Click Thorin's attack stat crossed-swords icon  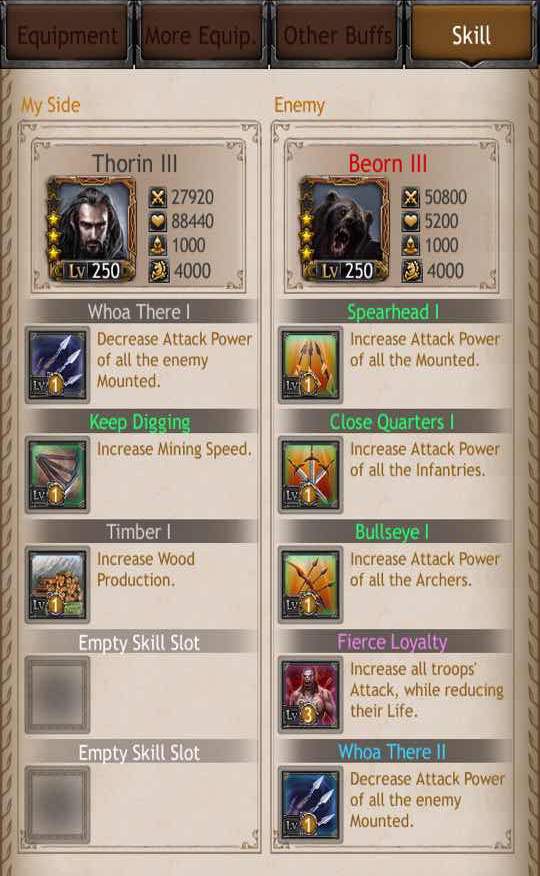click(158, 197)
